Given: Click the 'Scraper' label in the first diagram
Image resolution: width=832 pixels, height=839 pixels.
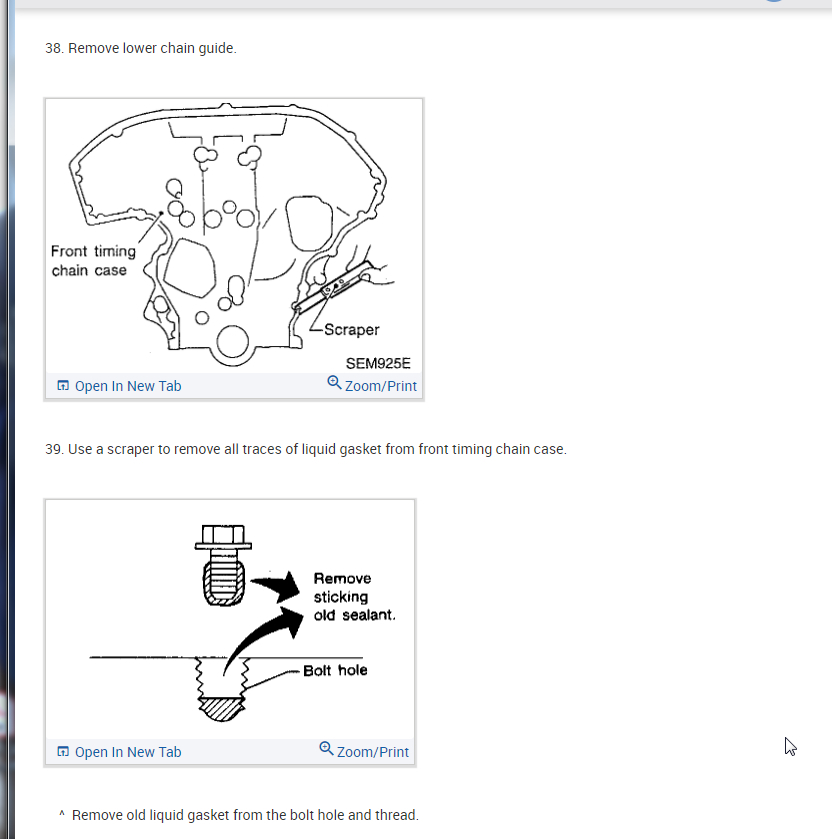Looking at the screenshot, I should tap(352, 330).
